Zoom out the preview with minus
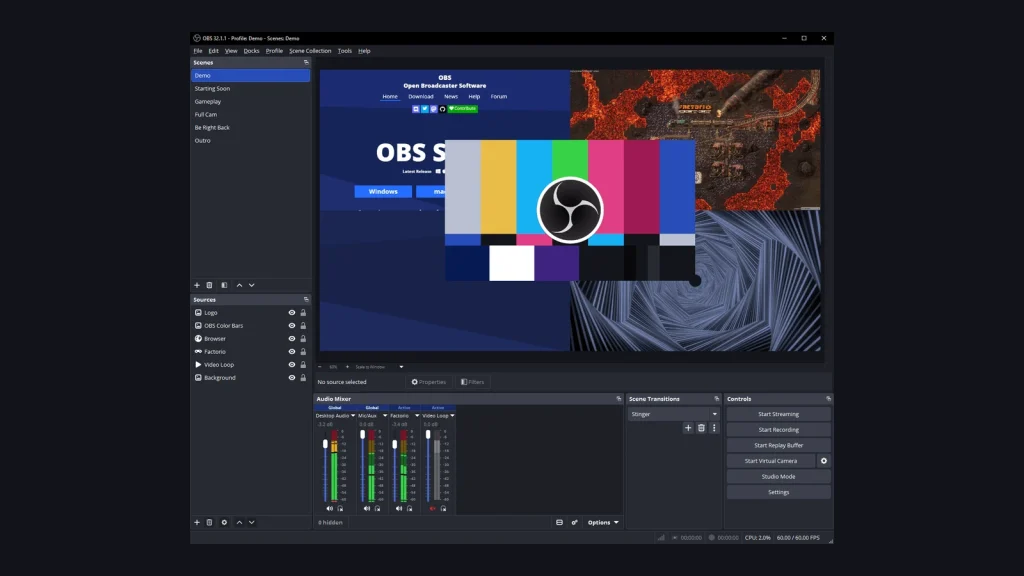The height and width of the screenshot is (576, 1024). [x=319, y=367]
